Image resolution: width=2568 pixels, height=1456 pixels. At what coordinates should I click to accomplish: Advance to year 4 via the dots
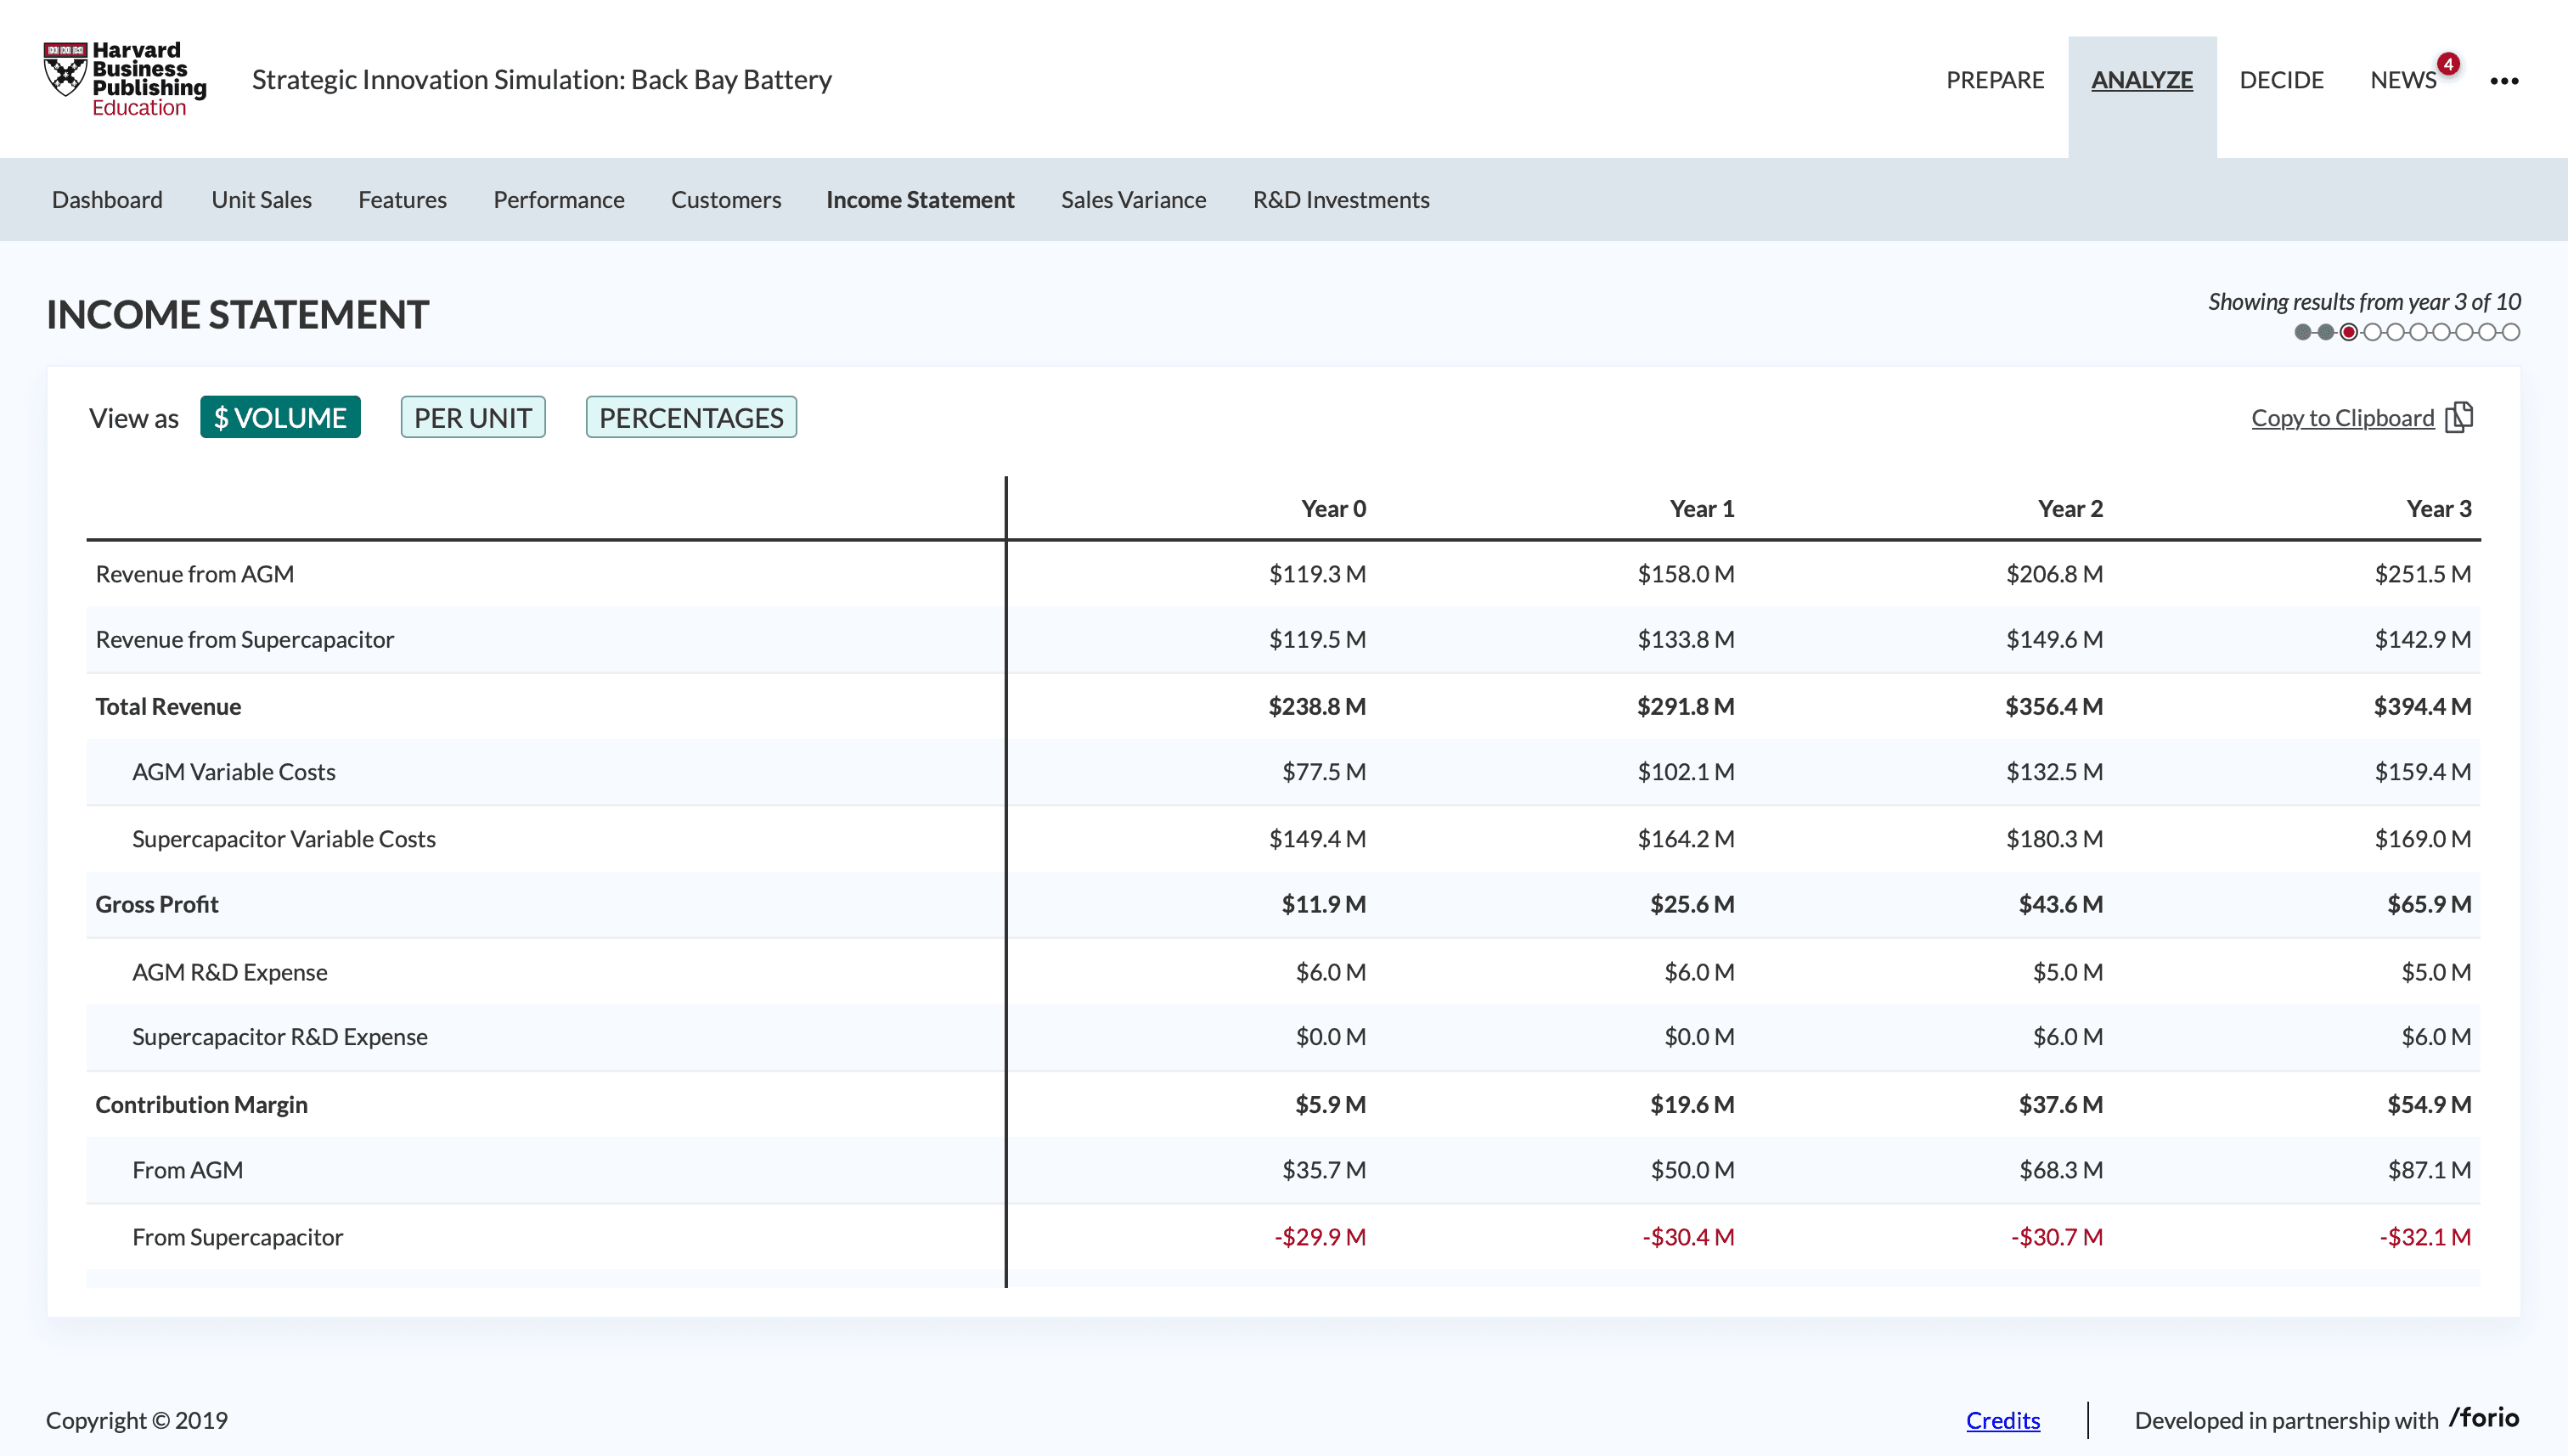tap(2374, 331)
